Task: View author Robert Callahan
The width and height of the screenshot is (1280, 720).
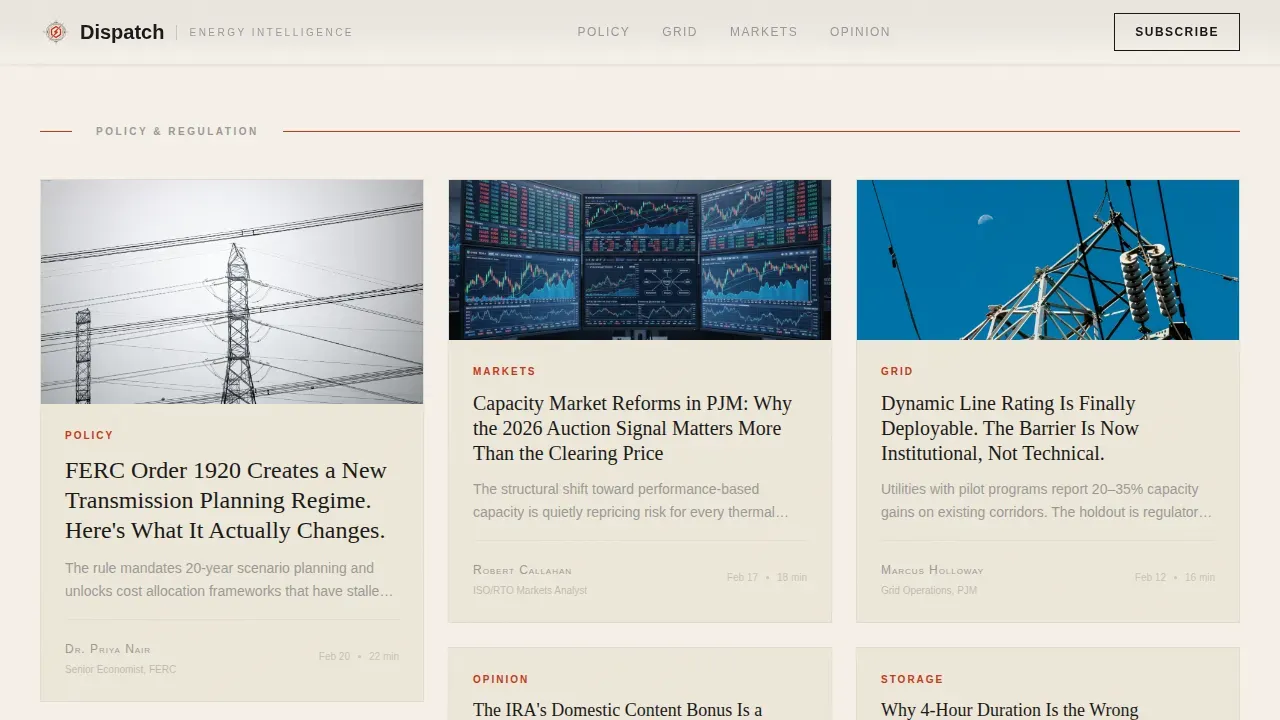Action: coord(522,570)
